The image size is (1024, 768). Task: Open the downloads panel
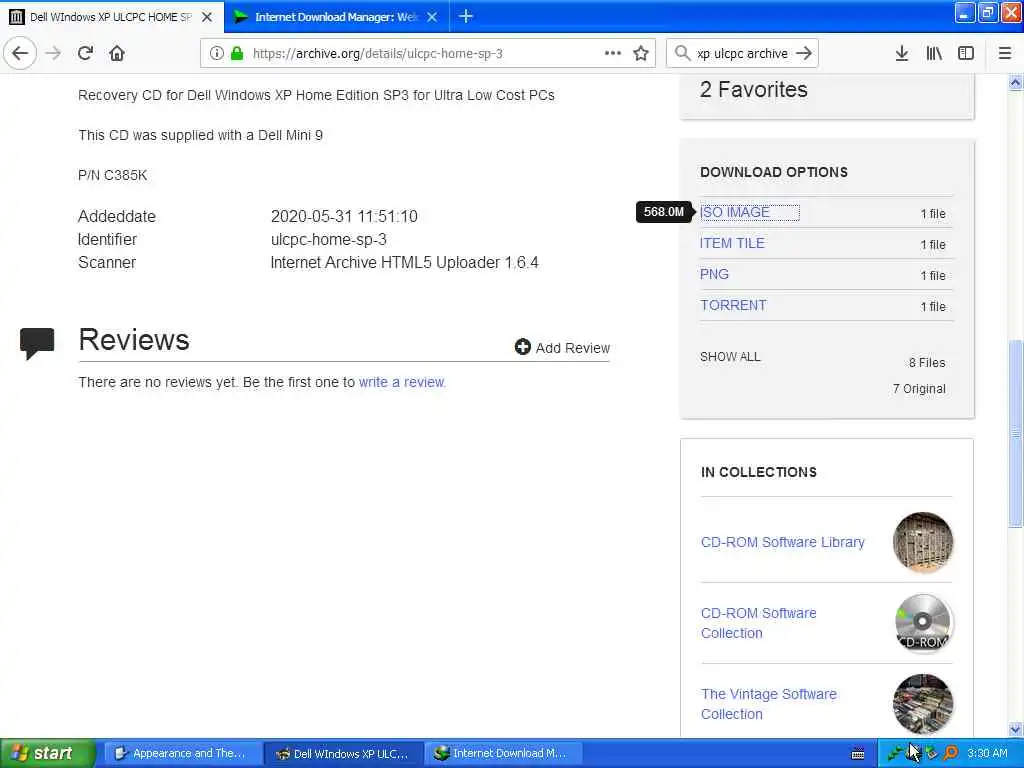(x=902, y=53)
